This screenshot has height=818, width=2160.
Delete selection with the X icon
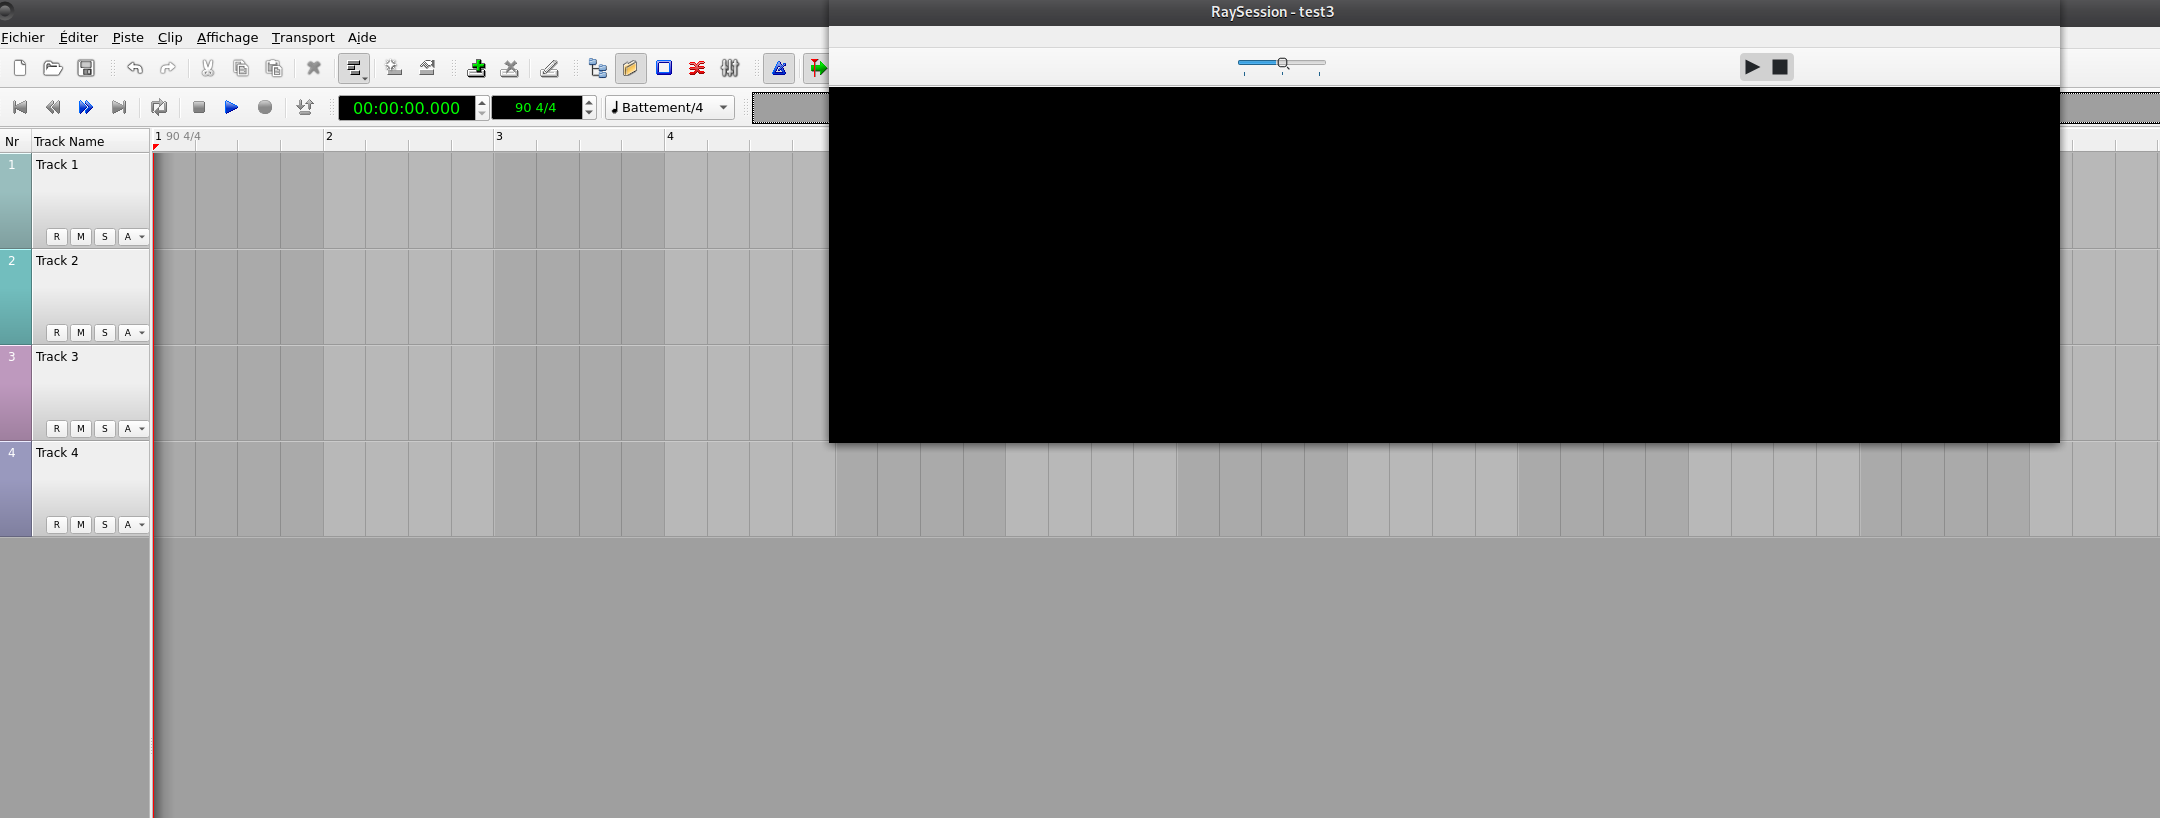[314, 68]
